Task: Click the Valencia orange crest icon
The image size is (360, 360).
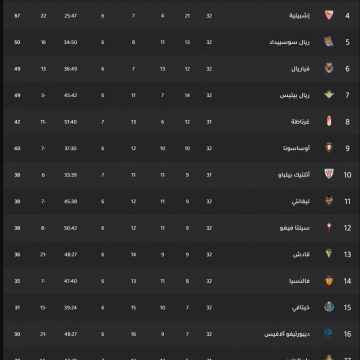Action: (329, 281)
